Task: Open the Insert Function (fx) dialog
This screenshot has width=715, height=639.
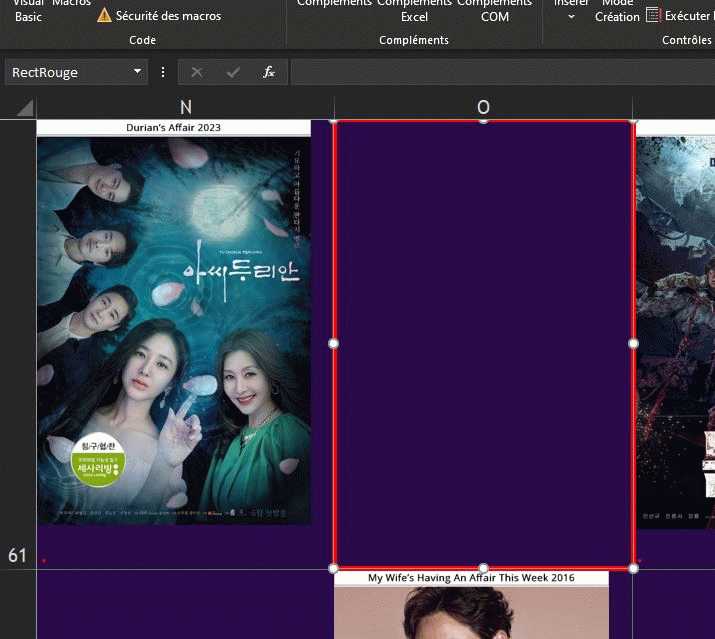Action: [268, 73]
